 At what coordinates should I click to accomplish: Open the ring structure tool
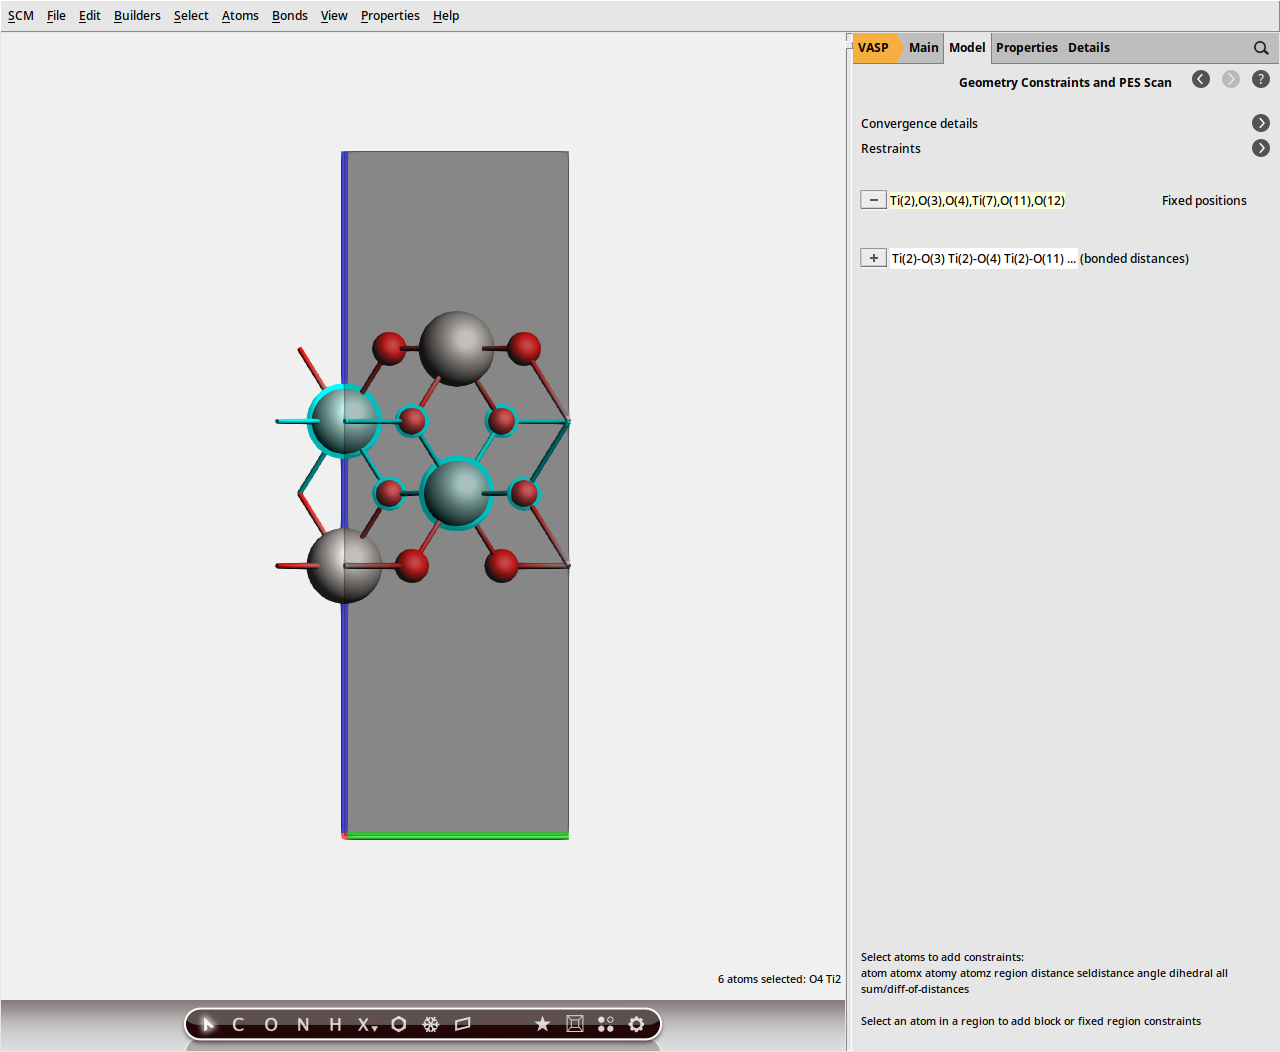(x=398, y=1024)
